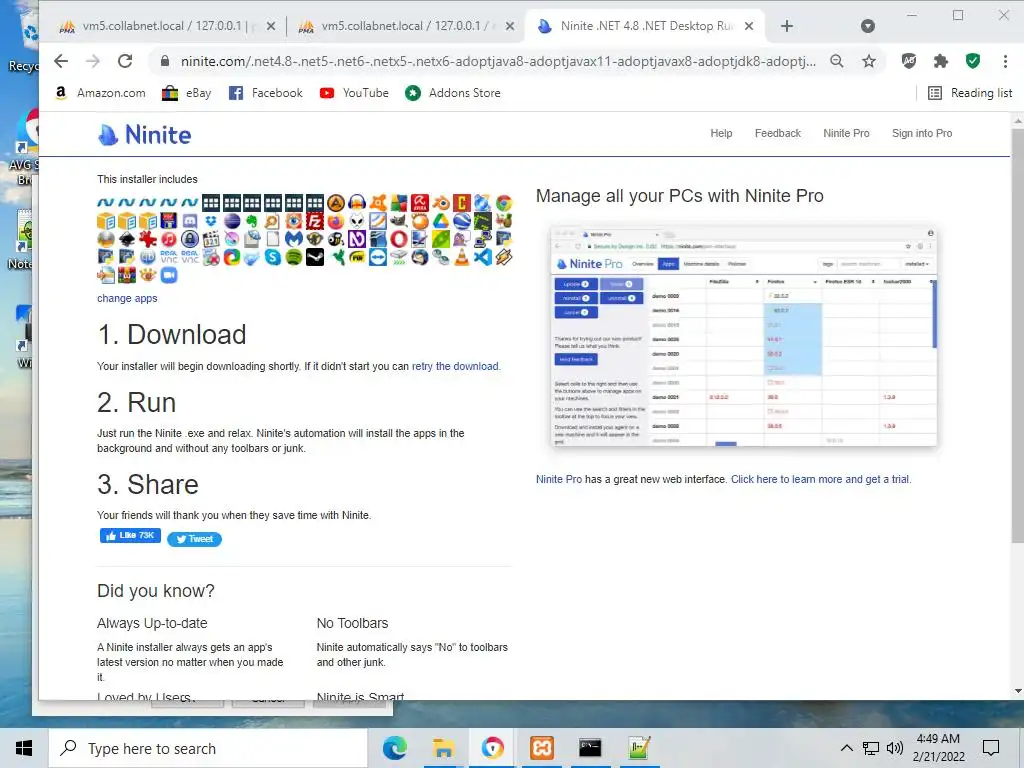Open the eBay bookmark
This screenshot has width=1024, height=768.
pos(187,93)
